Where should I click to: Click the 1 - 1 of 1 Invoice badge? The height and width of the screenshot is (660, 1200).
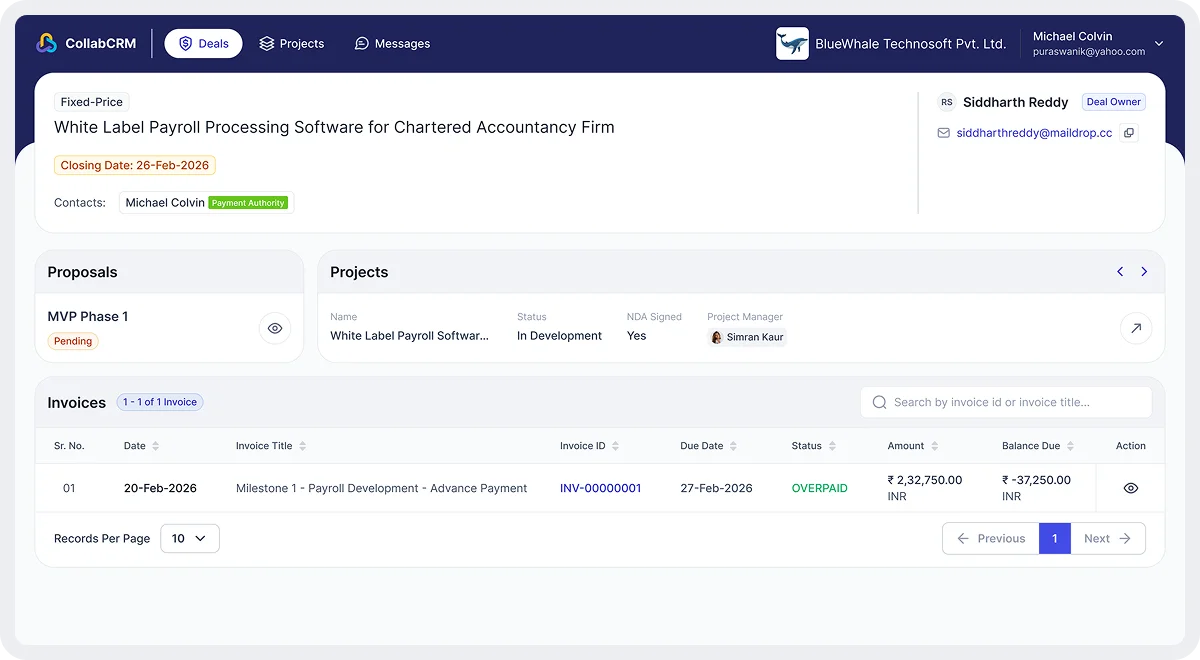160,402
